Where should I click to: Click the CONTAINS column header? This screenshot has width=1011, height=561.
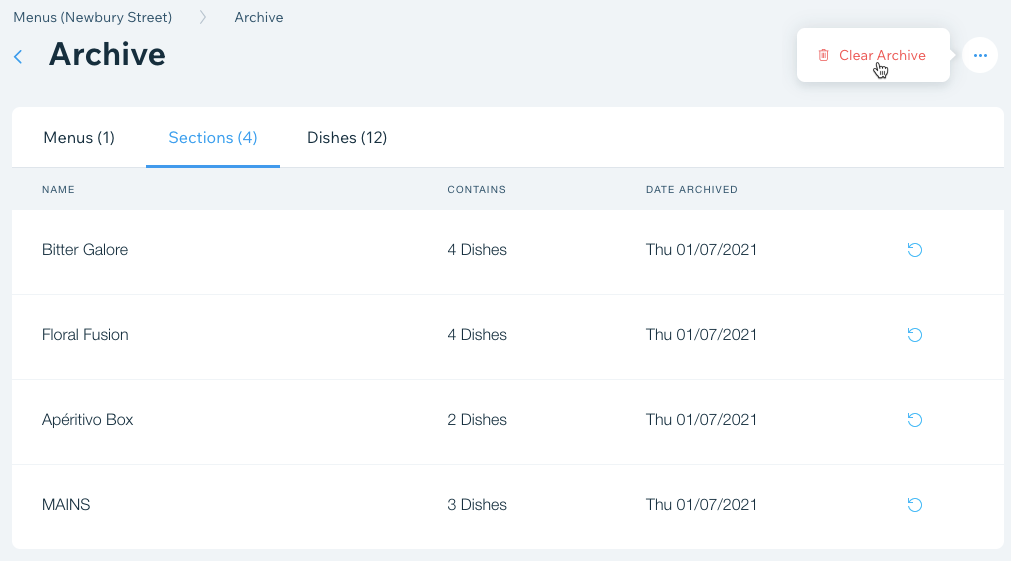(476, 189)
